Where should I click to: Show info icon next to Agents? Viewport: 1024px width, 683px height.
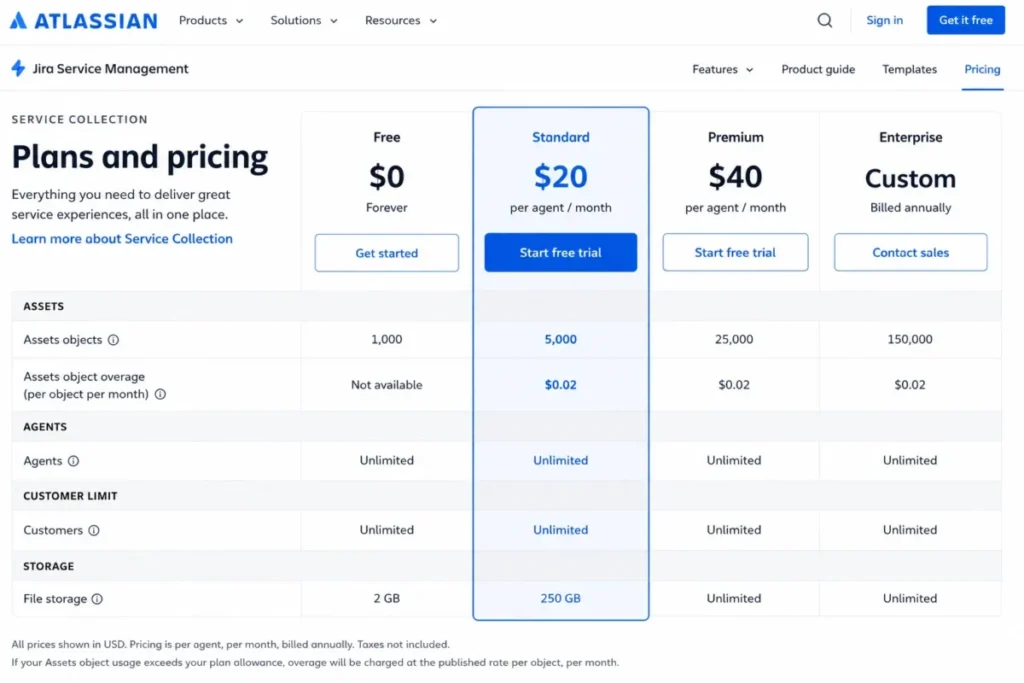[73, 461]
